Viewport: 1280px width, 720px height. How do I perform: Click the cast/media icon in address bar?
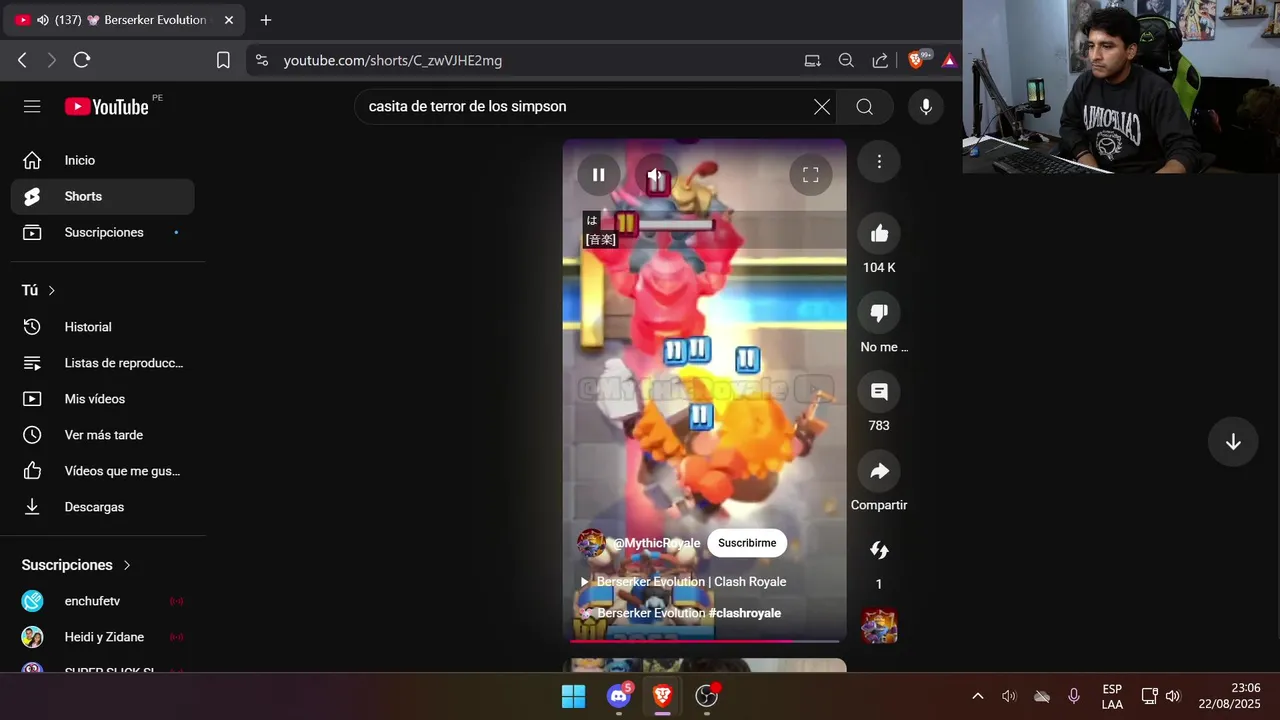pyautogui.click(x=813, y=60)
